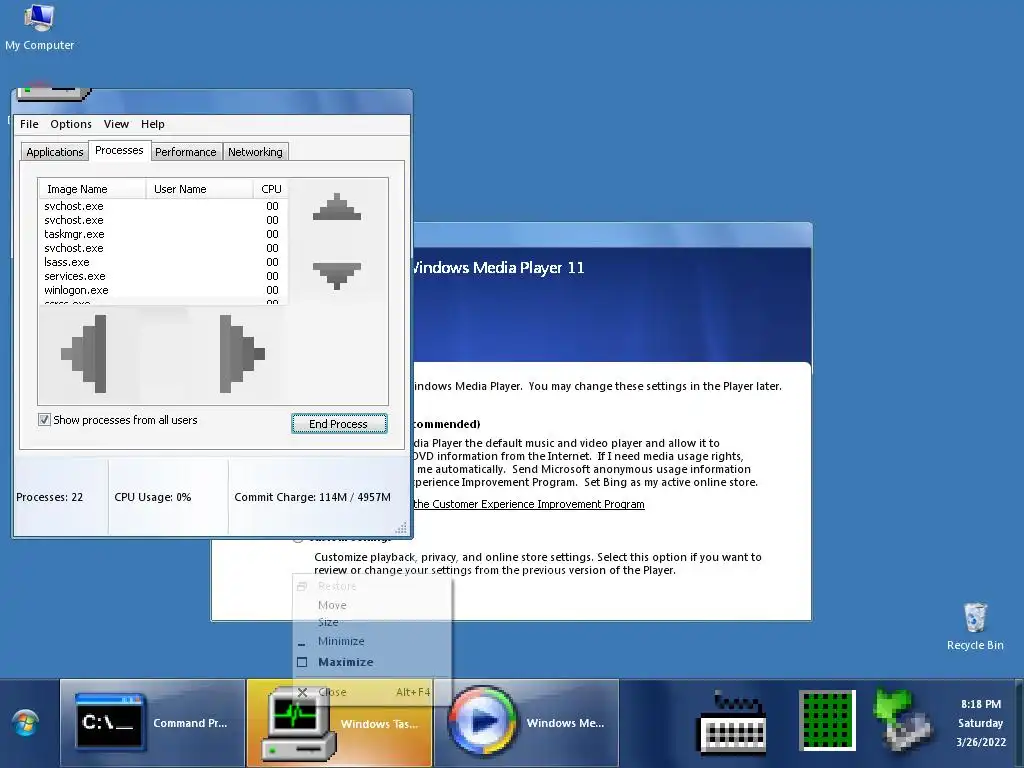Click the scroll down arrow in process list

click(x=337, y=276)
